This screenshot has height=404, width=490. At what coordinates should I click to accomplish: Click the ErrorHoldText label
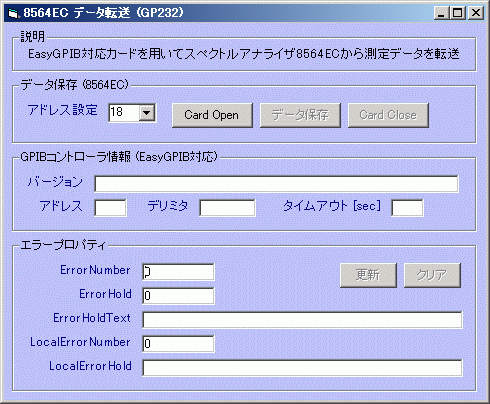(92, 318)
